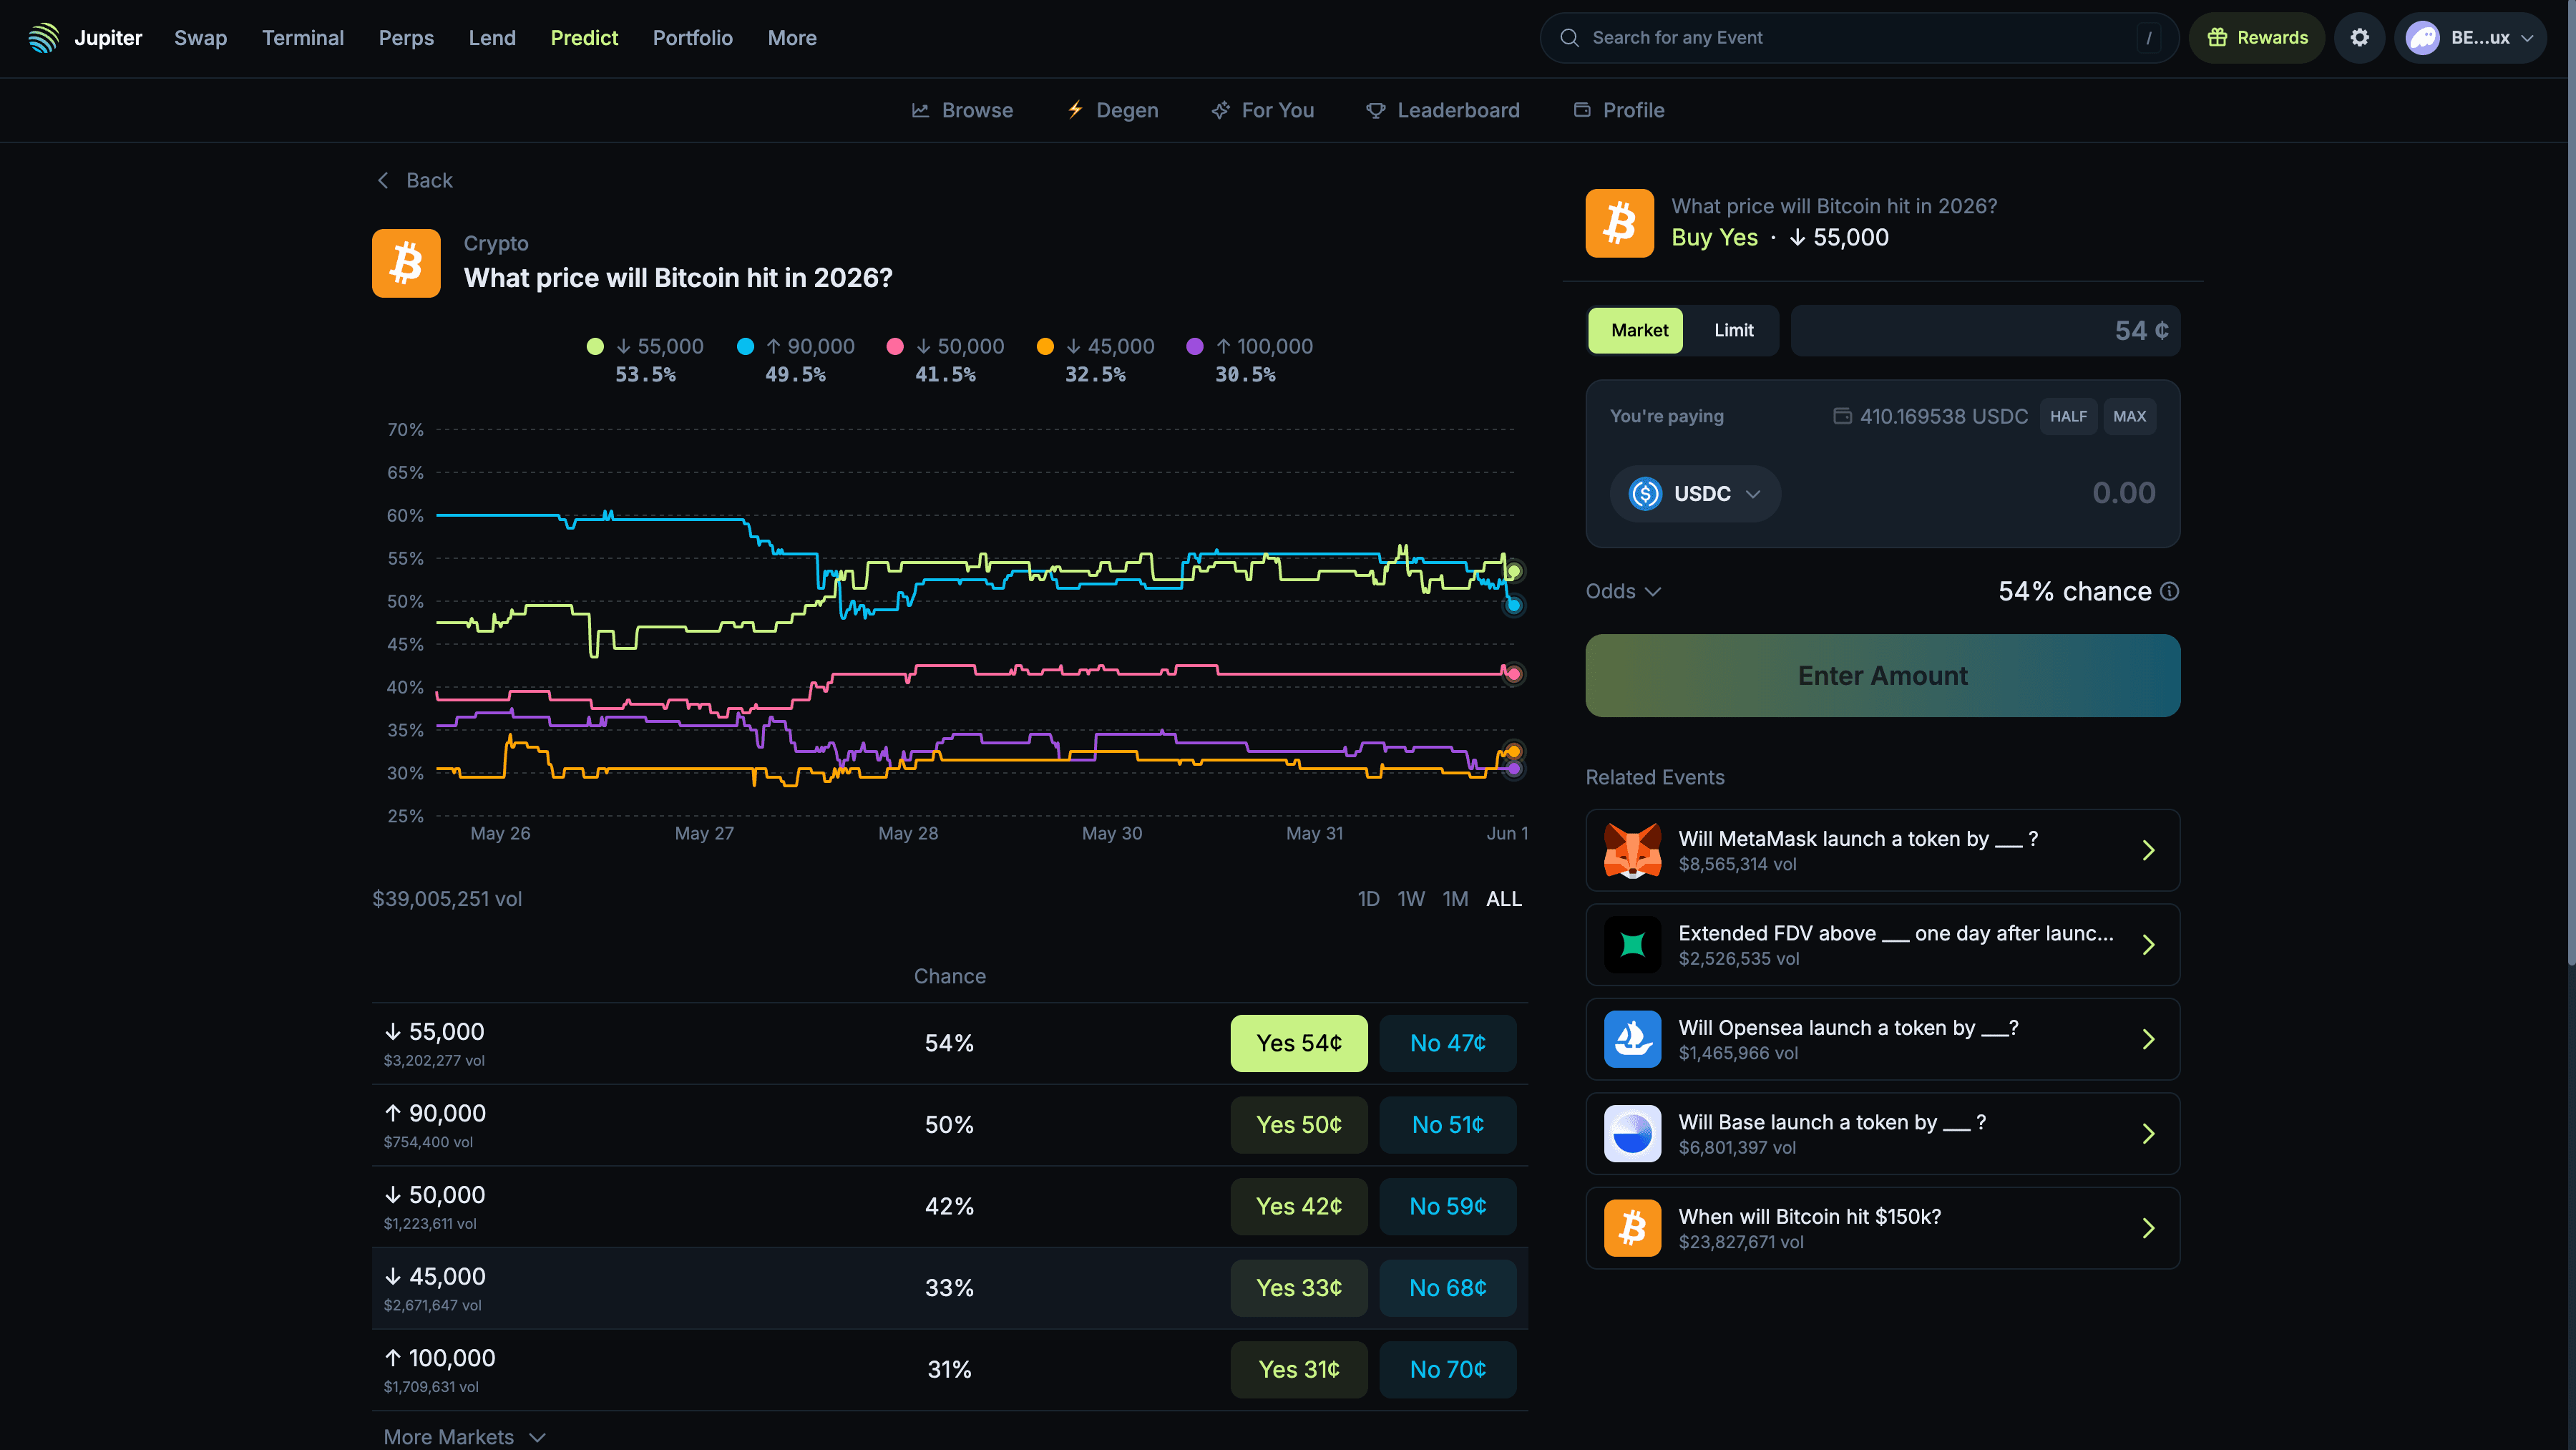Image resolution: width=2576 pixels, height=1450 pixels.
Task: Click the wallet avatar icon
Action: (2423, 38)
